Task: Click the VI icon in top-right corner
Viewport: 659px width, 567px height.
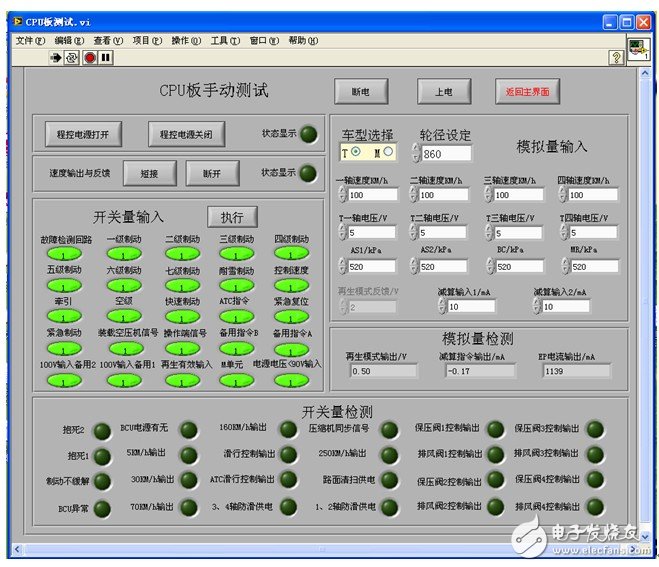Action: pyautogui.click(x=637, y=48)
